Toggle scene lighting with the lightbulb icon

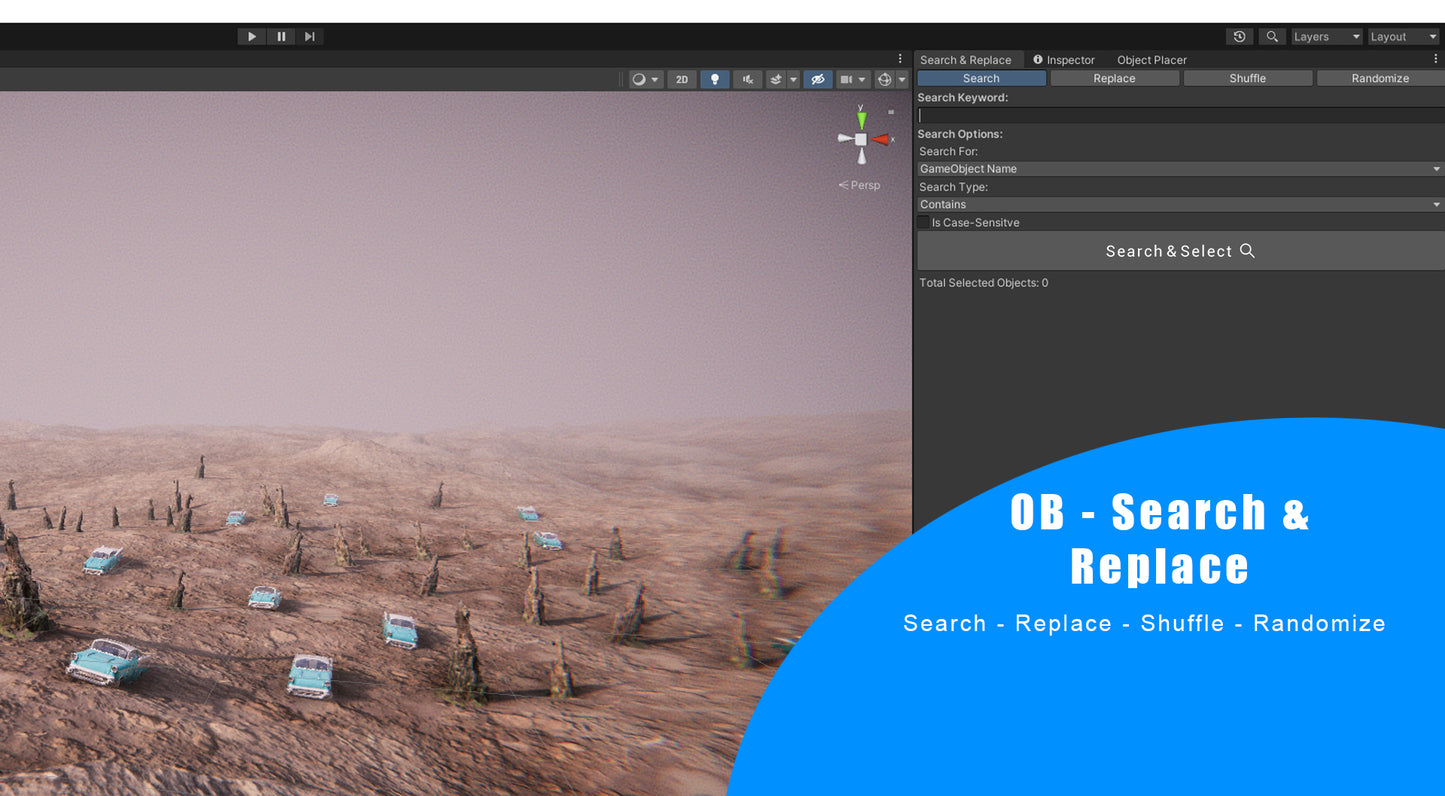pos(714,80)
